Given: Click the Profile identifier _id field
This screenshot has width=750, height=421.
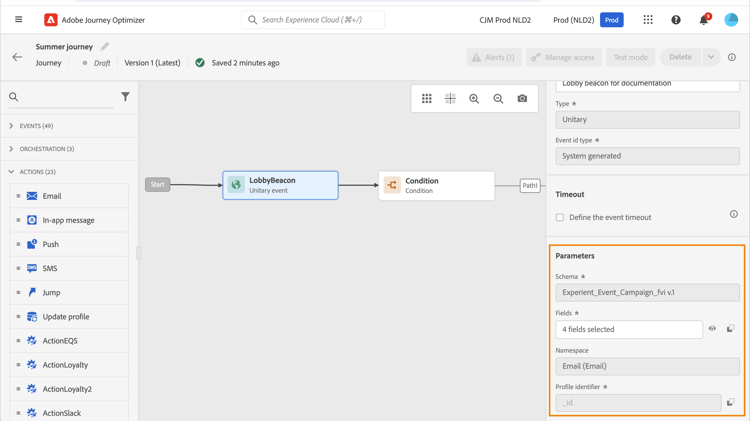Looking at the screenshot, I should [x=638, y=403].
